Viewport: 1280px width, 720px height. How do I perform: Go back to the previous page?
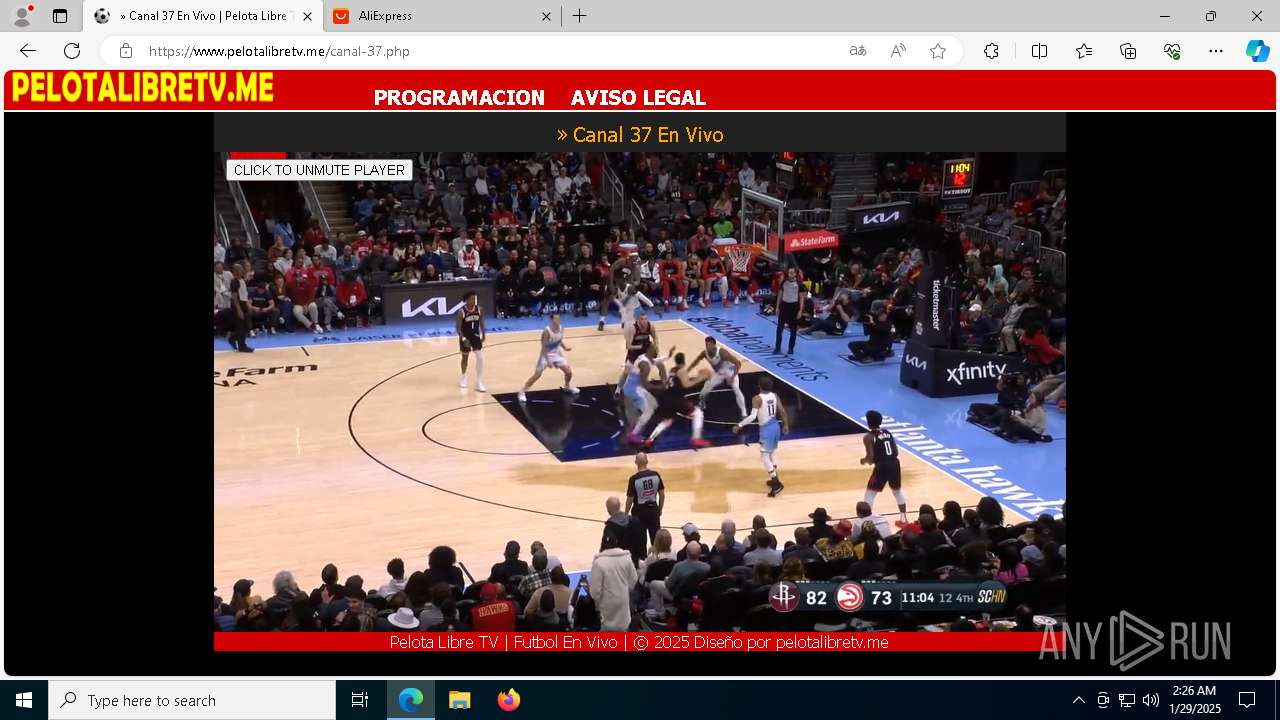point(28,51)
